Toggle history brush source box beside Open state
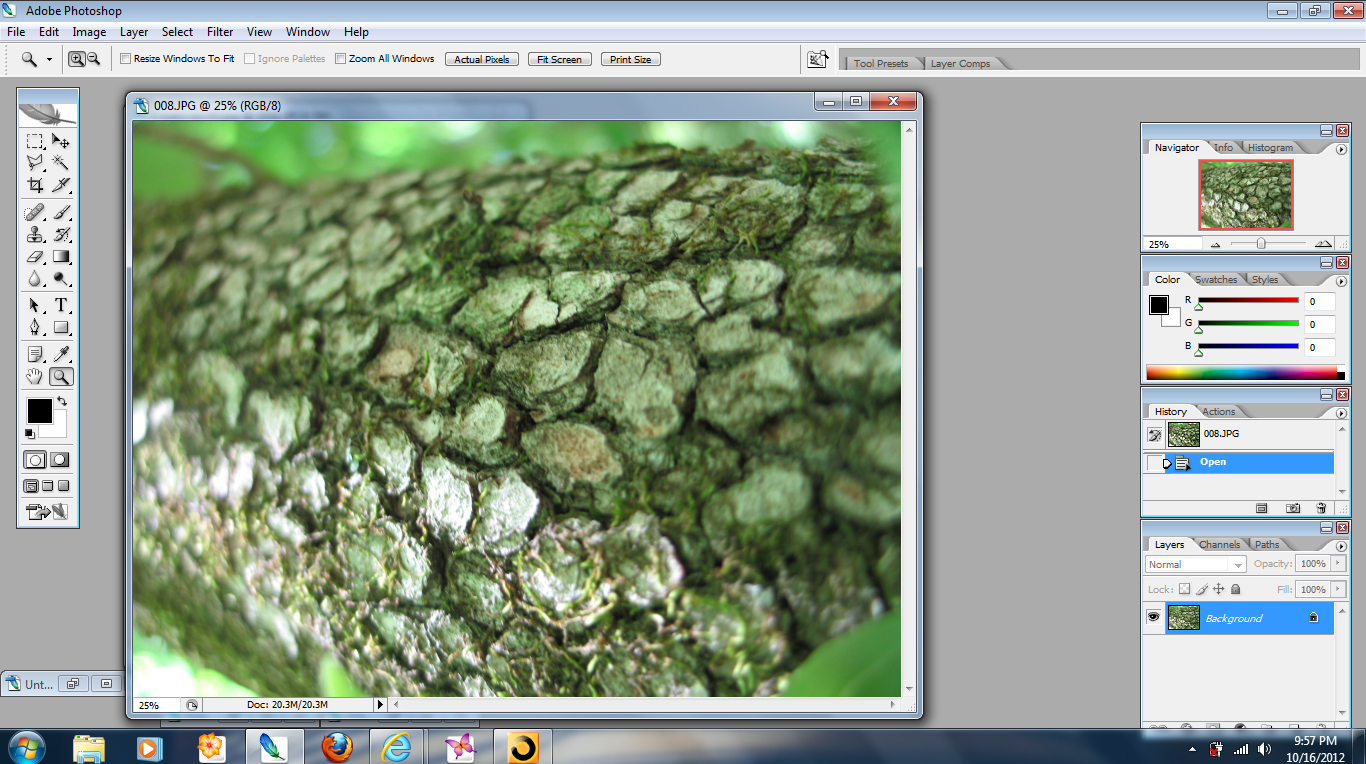 click(1154, 462)
